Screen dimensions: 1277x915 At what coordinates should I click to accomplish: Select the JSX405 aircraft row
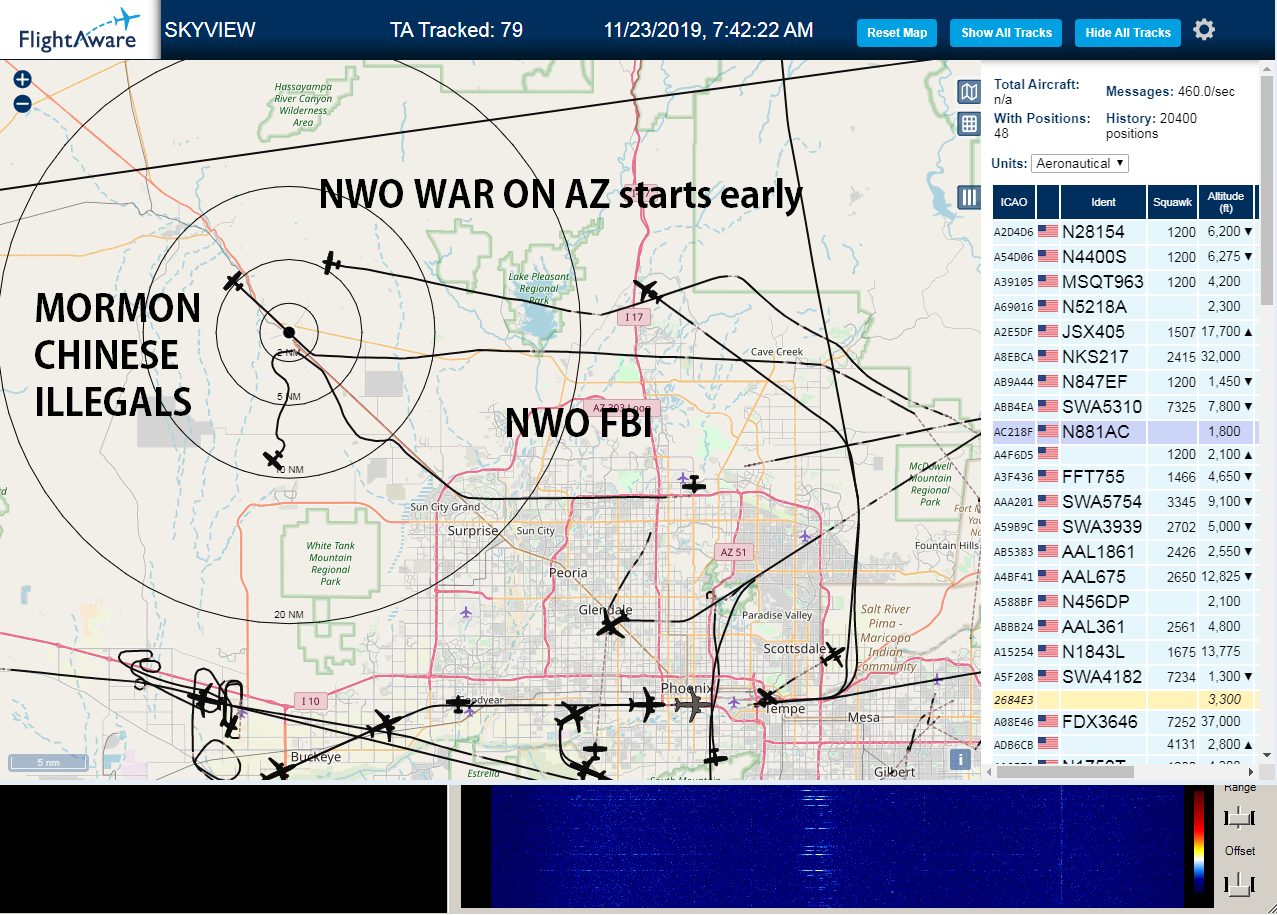pos(1125,331)
